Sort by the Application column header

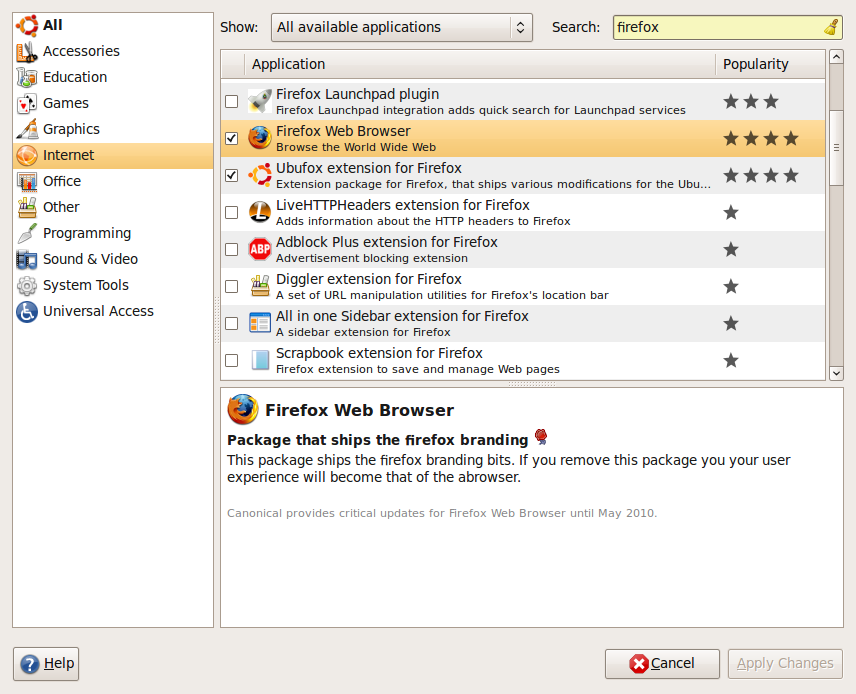(x=480, y=64)
